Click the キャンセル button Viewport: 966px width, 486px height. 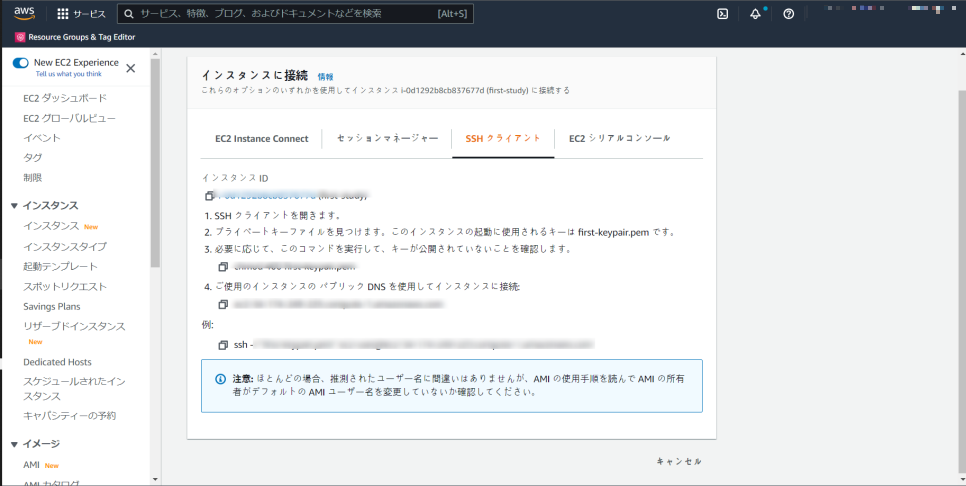pos(679,461)
